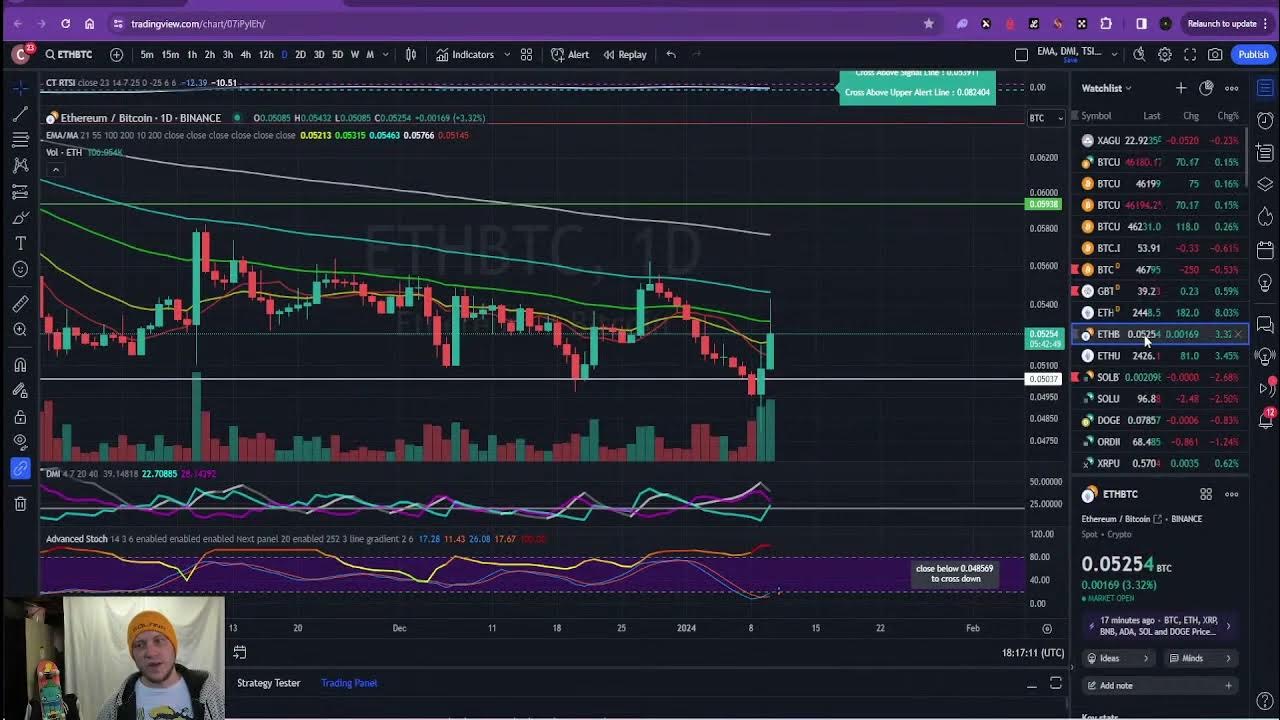Screen dimensions: 1280x720
Task: Click the blue Publish button
Action: tap(1252, 55)
